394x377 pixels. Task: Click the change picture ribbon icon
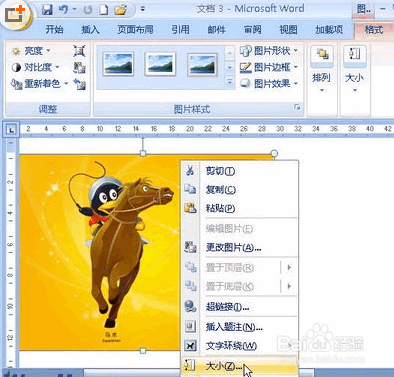79,68
